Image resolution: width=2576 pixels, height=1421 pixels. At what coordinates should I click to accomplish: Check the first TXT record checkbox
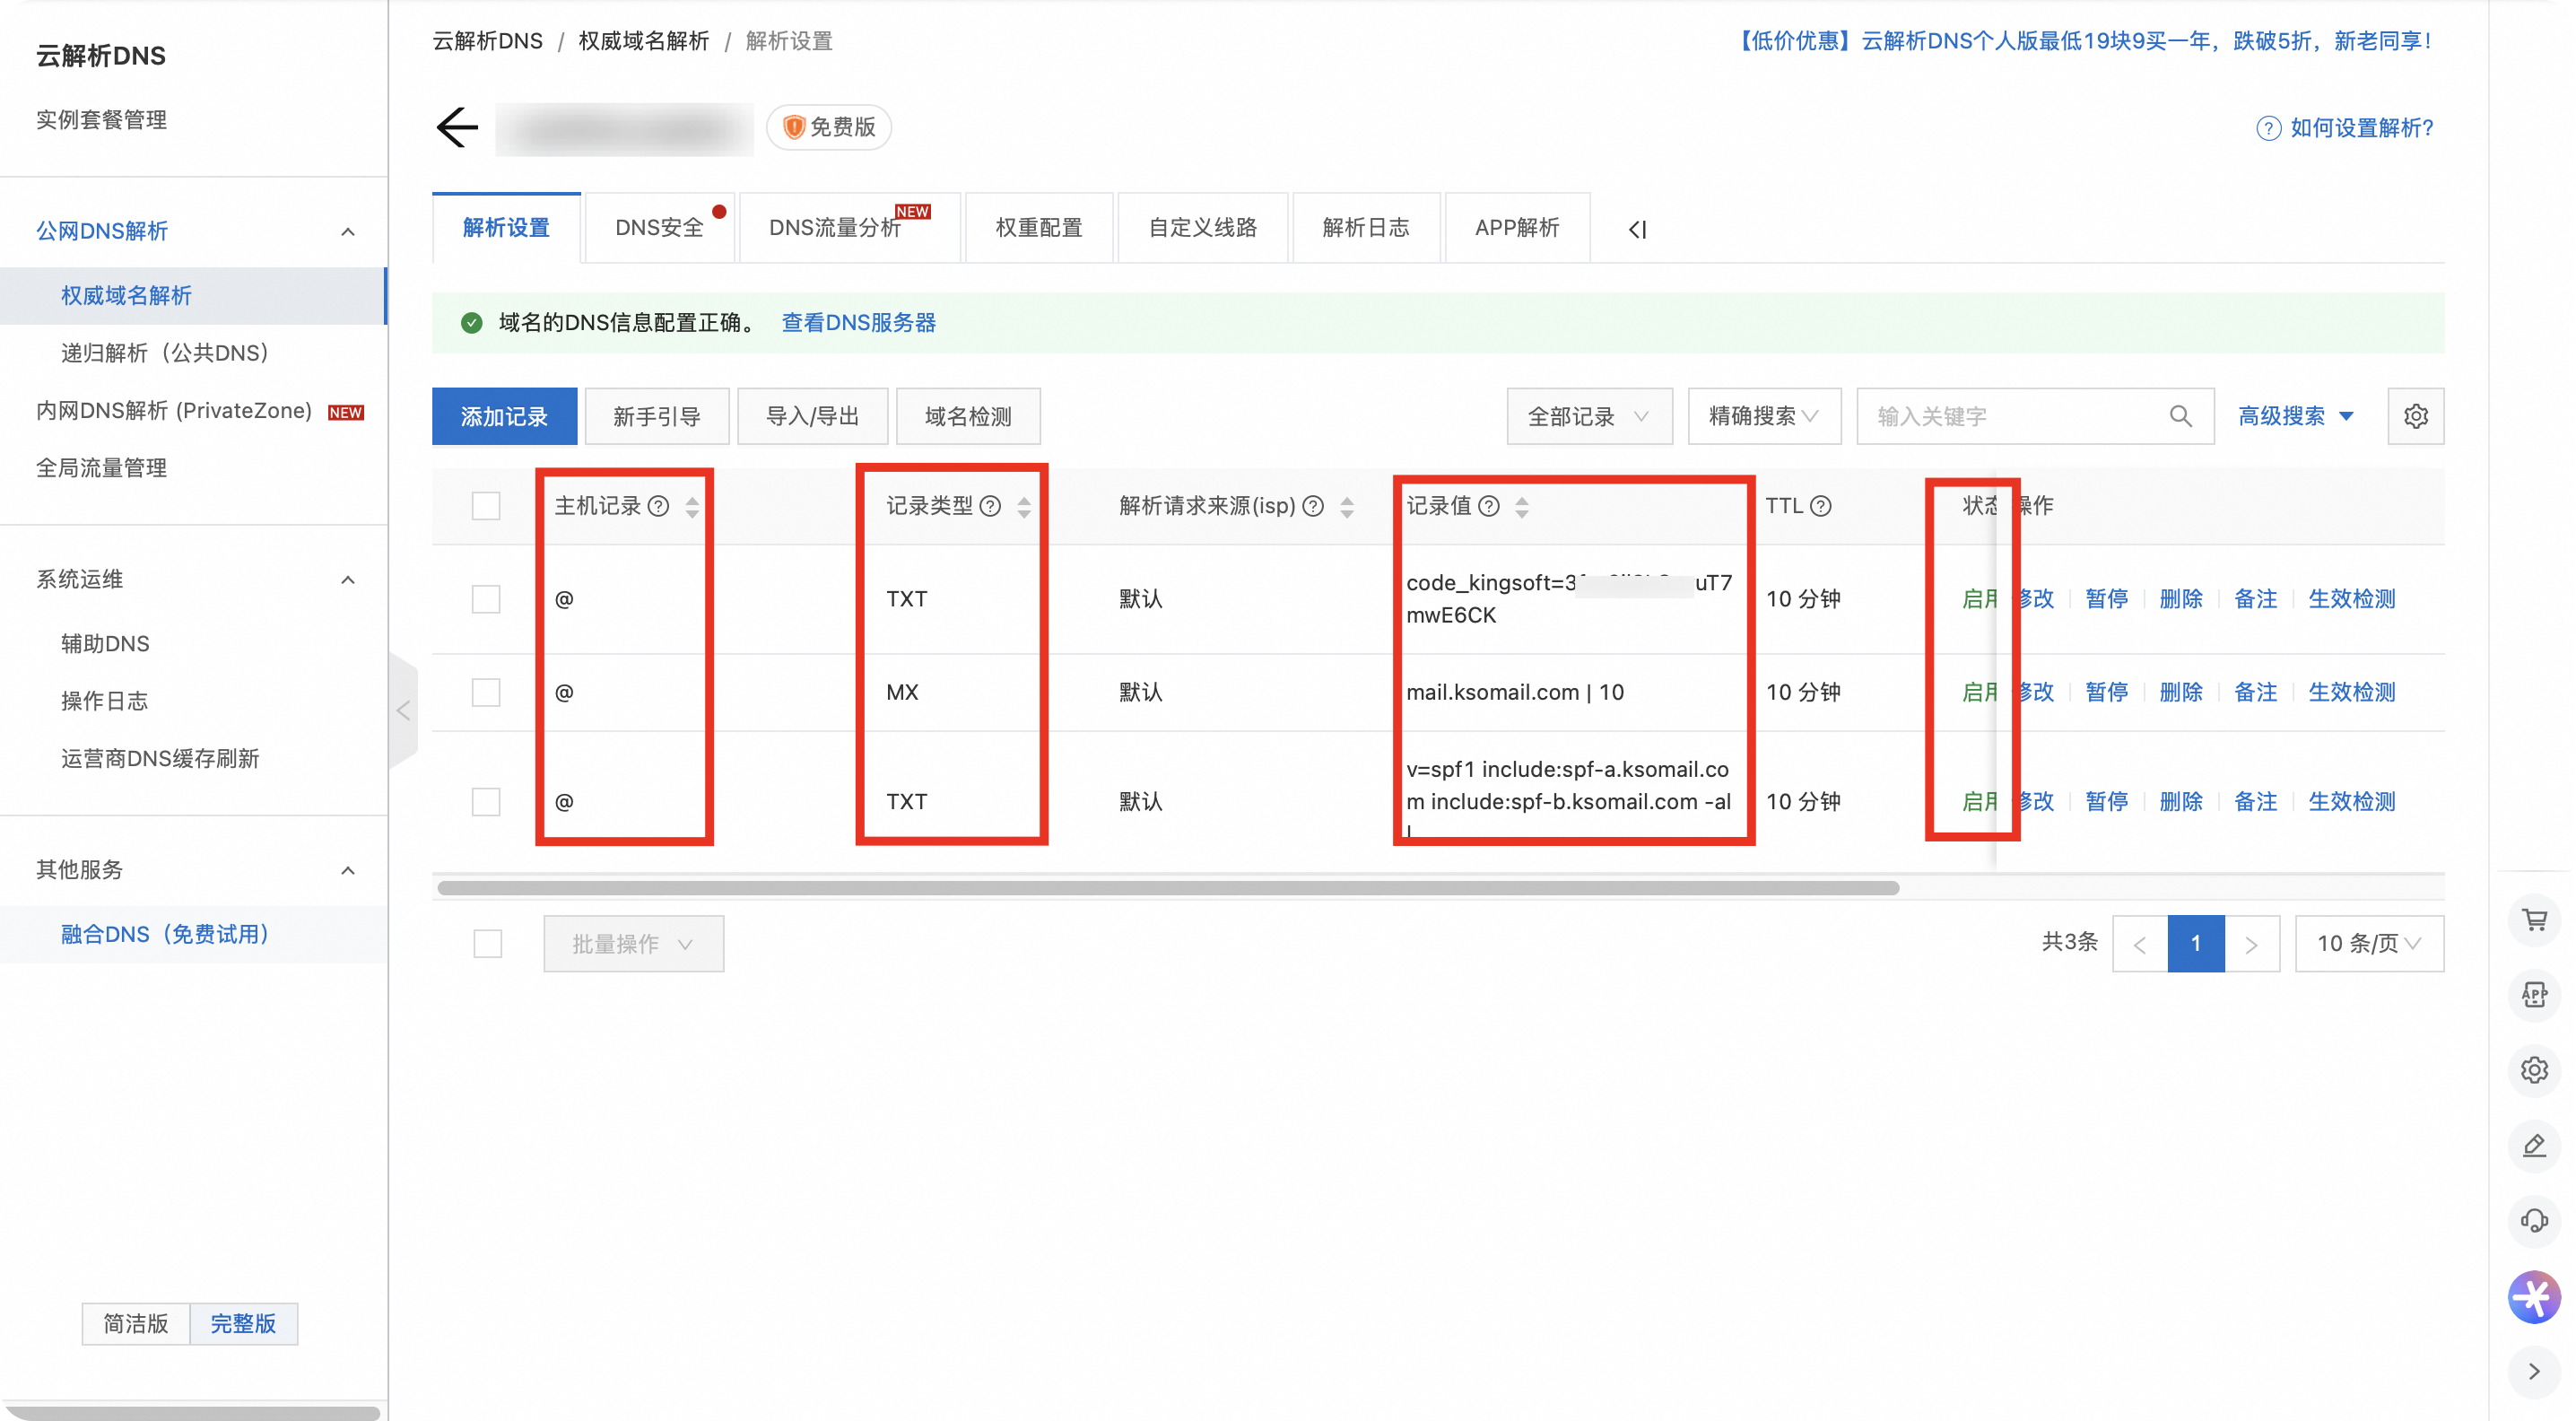coord(486,599)
